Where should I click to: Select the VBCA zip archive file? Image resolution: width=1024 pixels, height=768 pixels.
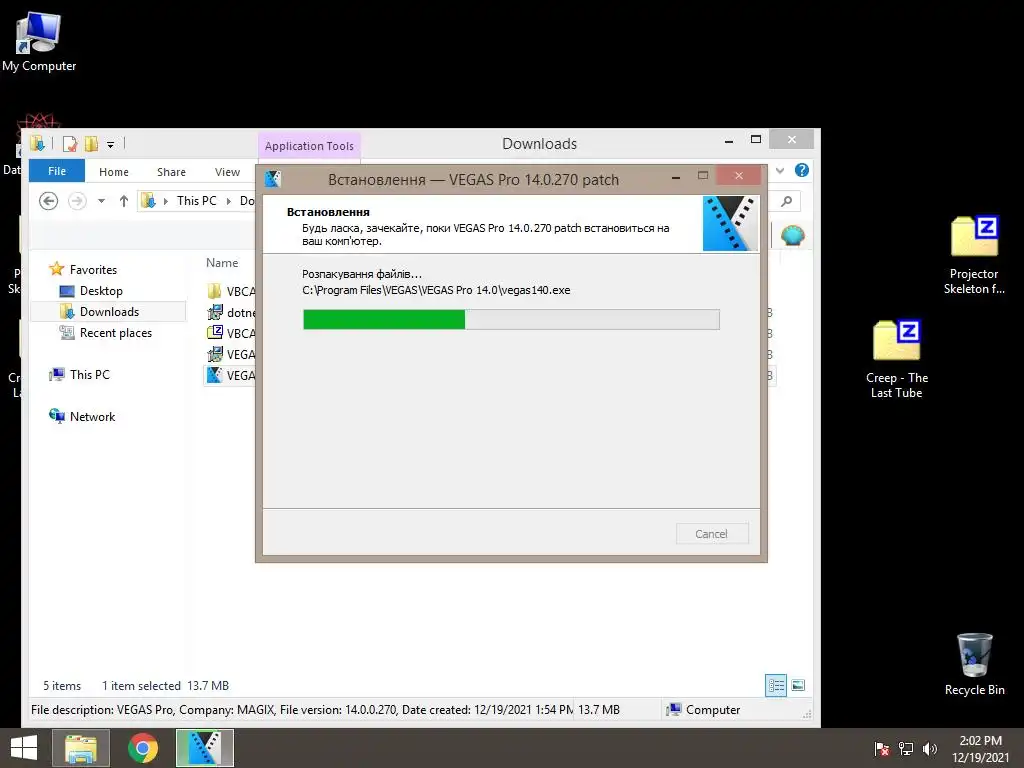(231, 333)
